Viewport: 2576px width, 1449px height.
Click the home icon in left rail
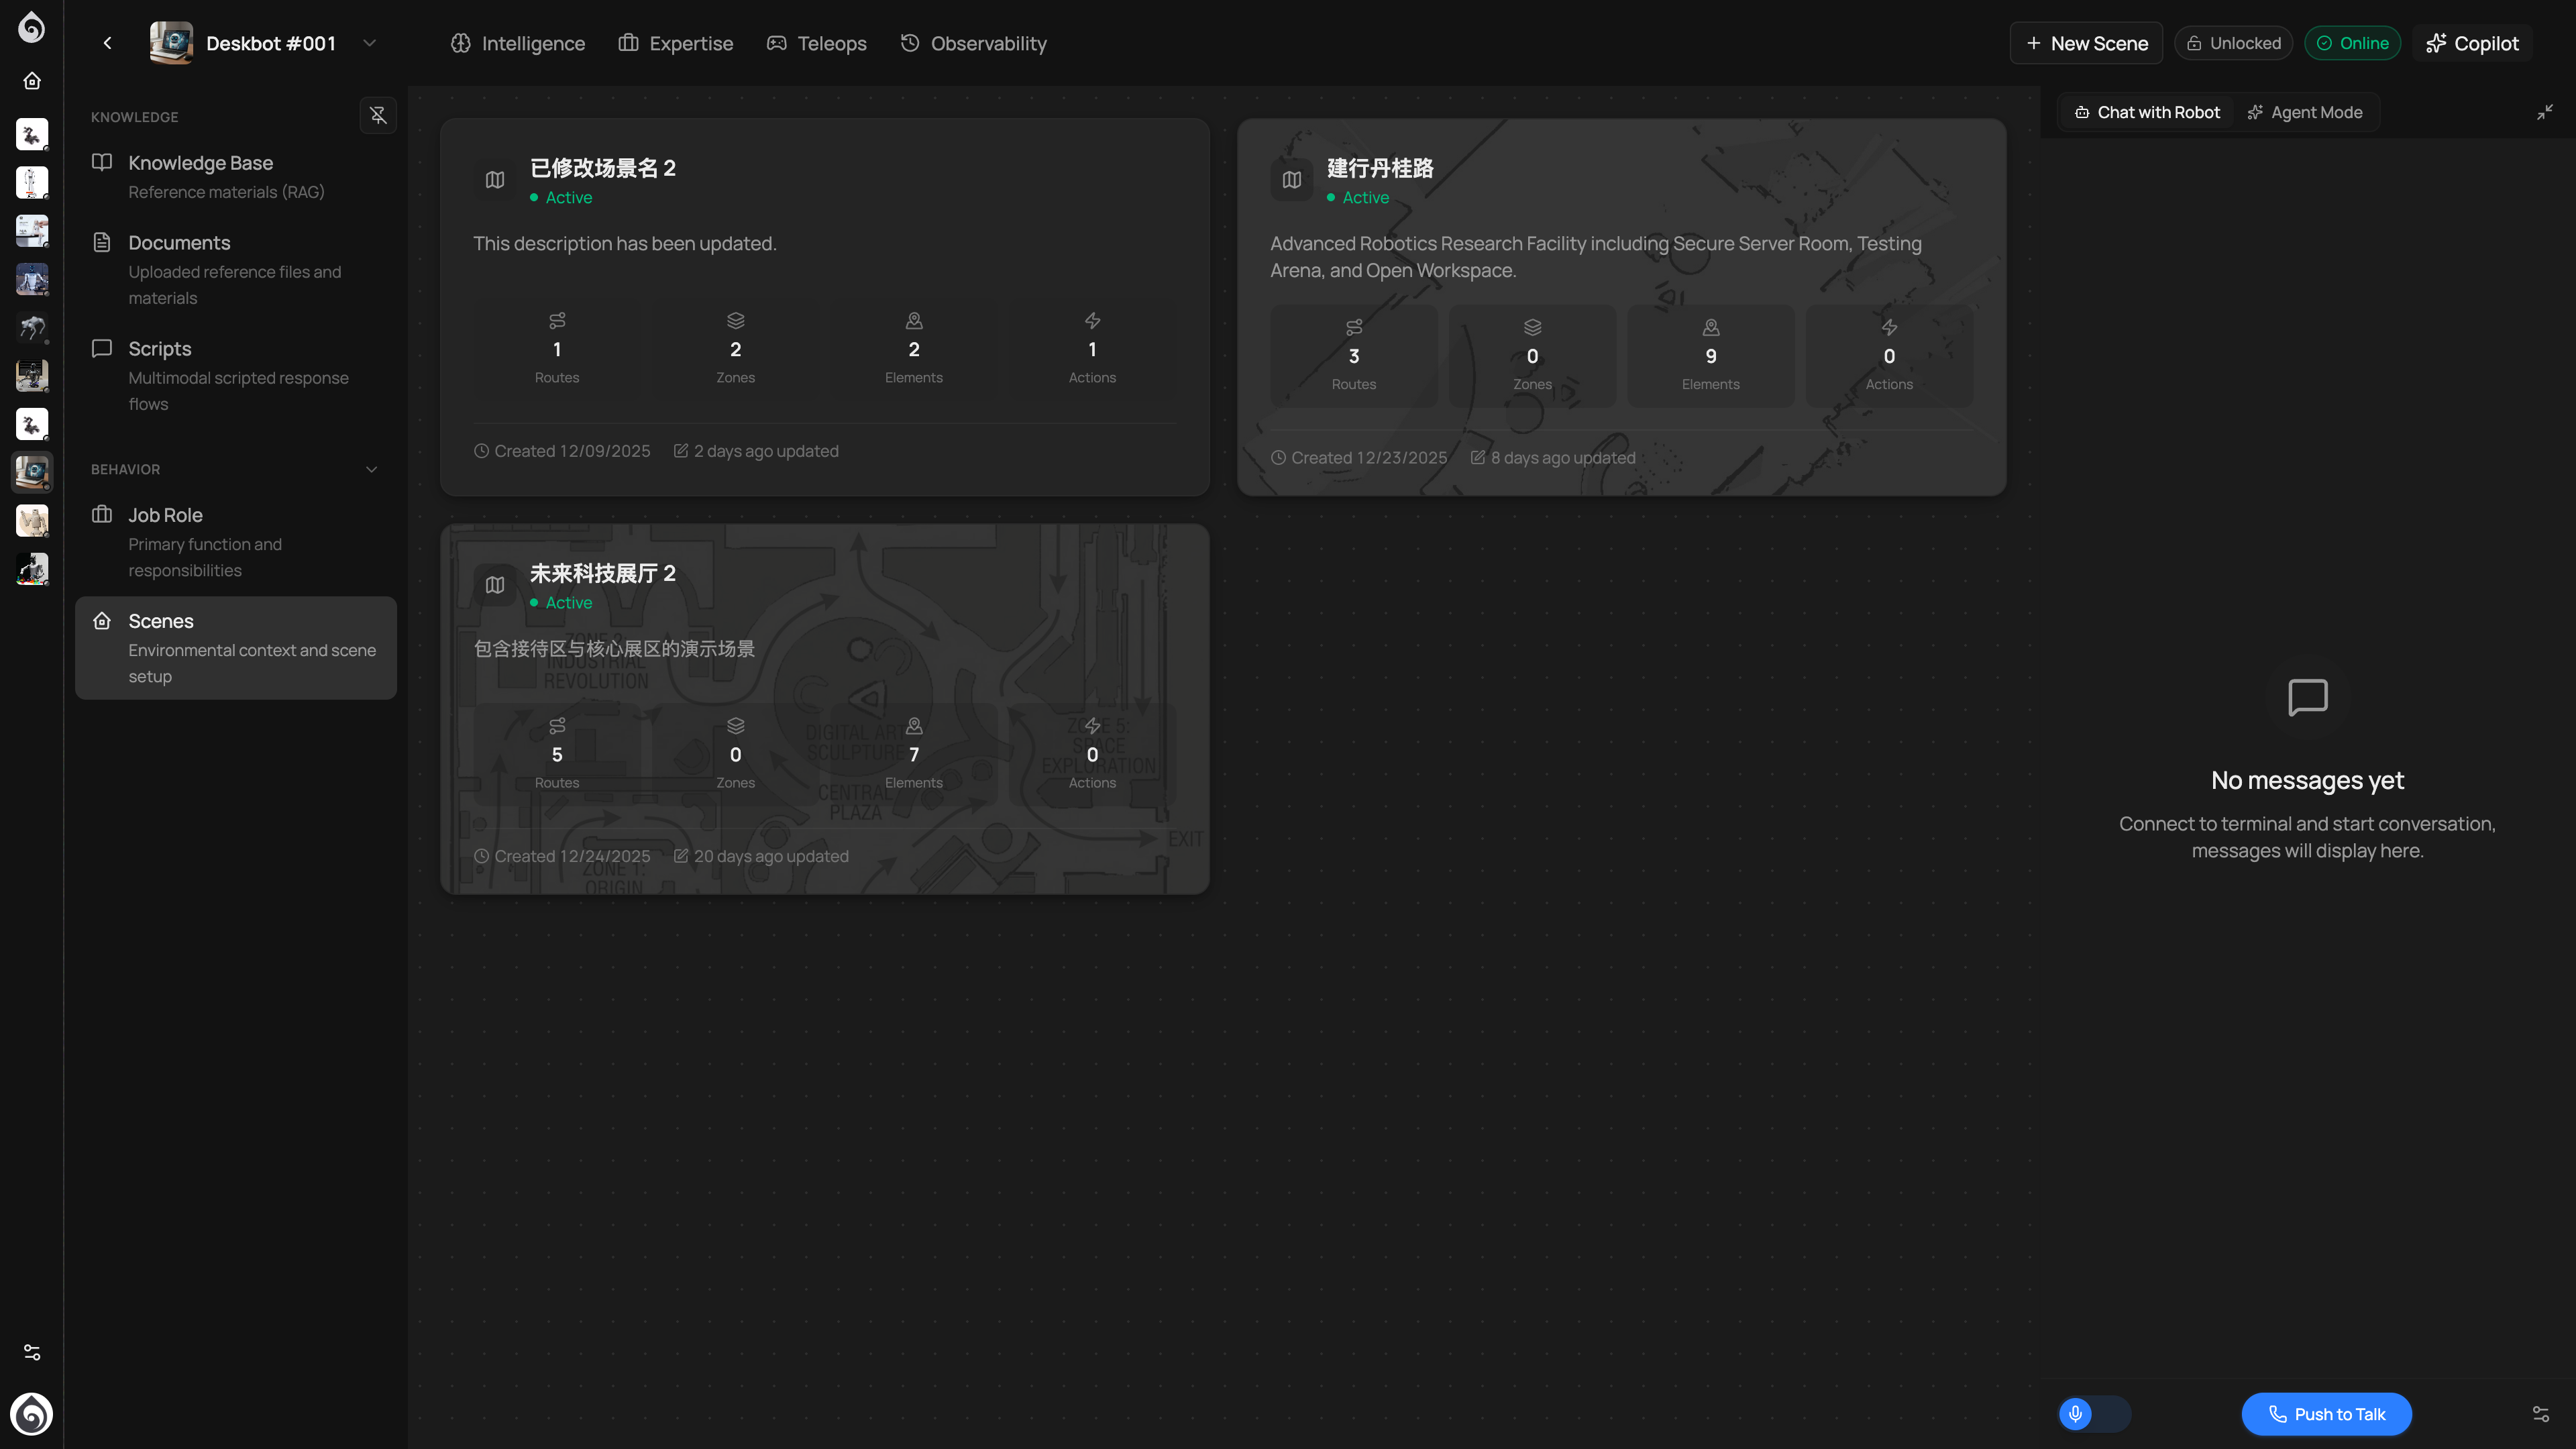coord(32,81)
